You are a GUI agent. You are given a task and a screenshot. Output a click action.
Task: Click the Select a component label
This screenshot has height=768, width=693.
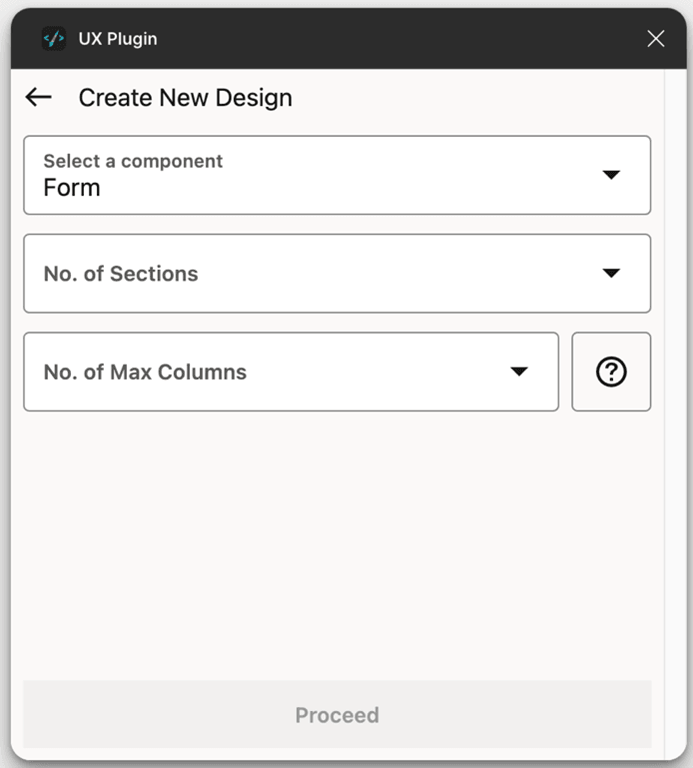pos(133,161)
